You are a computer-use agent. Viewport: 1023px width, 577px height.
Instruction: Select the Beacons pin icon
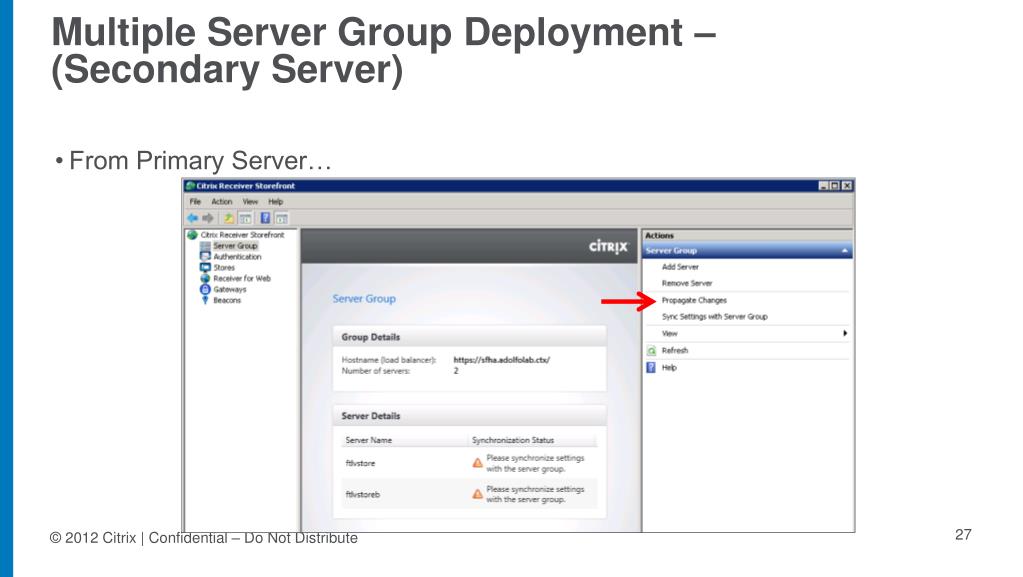point(205,300)
